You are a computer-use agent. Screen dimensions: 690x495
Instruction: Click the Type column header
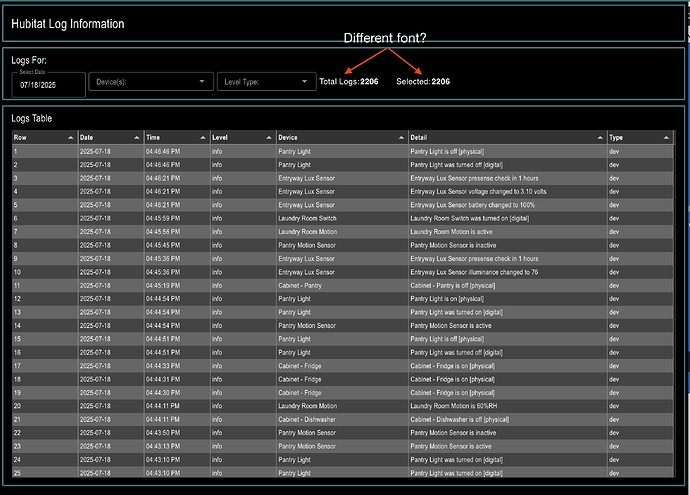[x=640, y=138]
